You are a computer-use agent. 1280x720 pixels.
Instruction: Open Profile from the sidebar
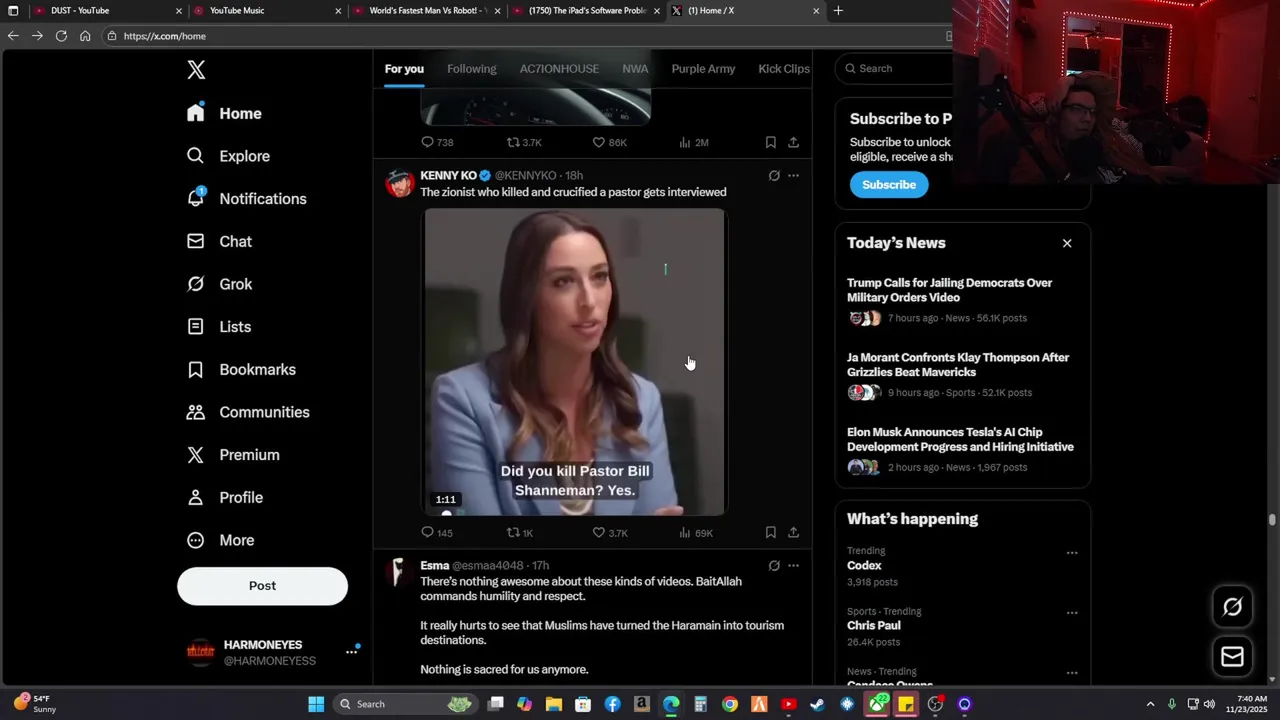click(x=225, y=498)
